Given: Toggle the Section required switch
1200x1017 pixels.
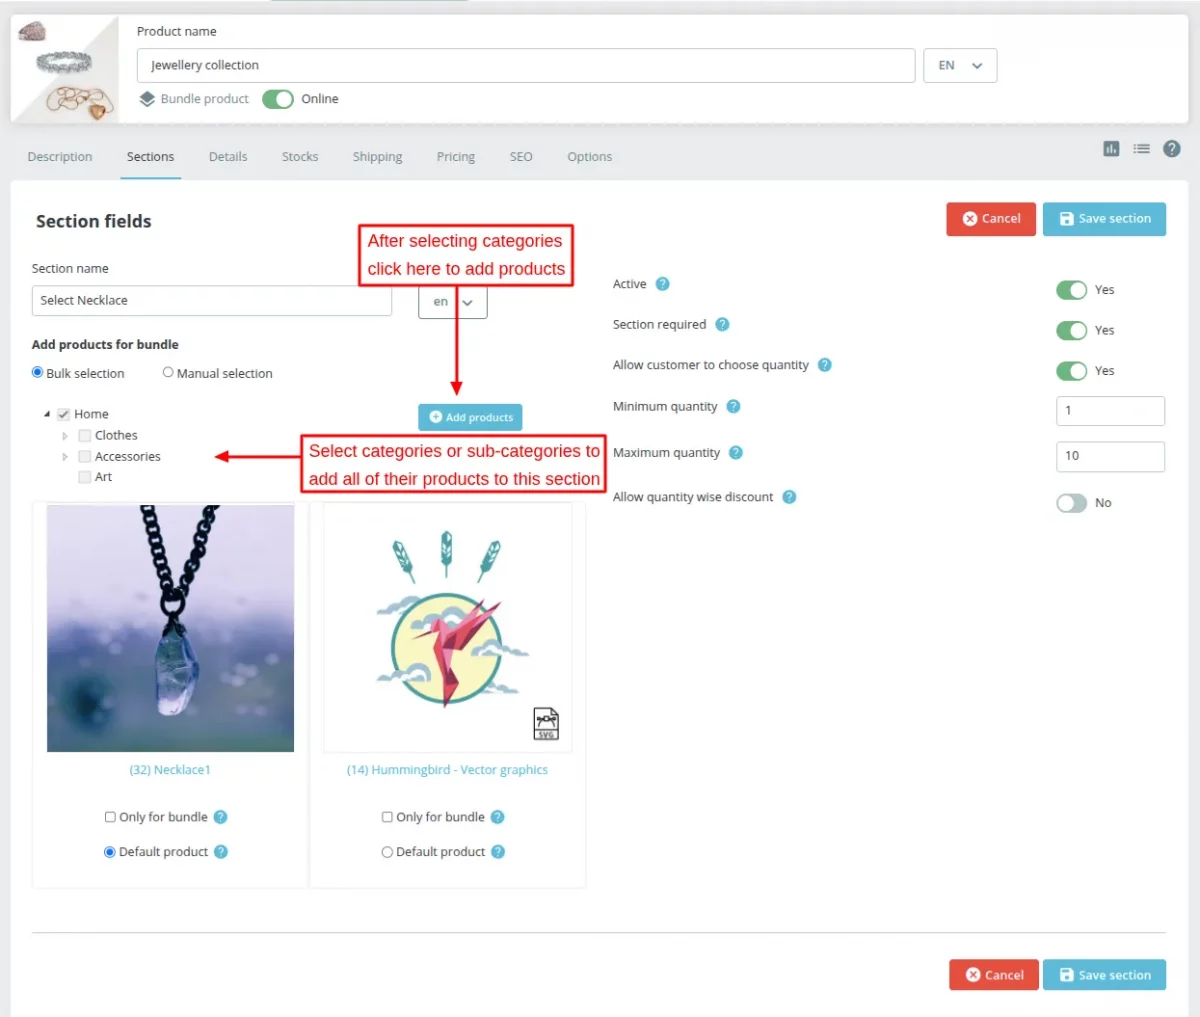Looking at the screenshot, I should [x=1072, y=330].
